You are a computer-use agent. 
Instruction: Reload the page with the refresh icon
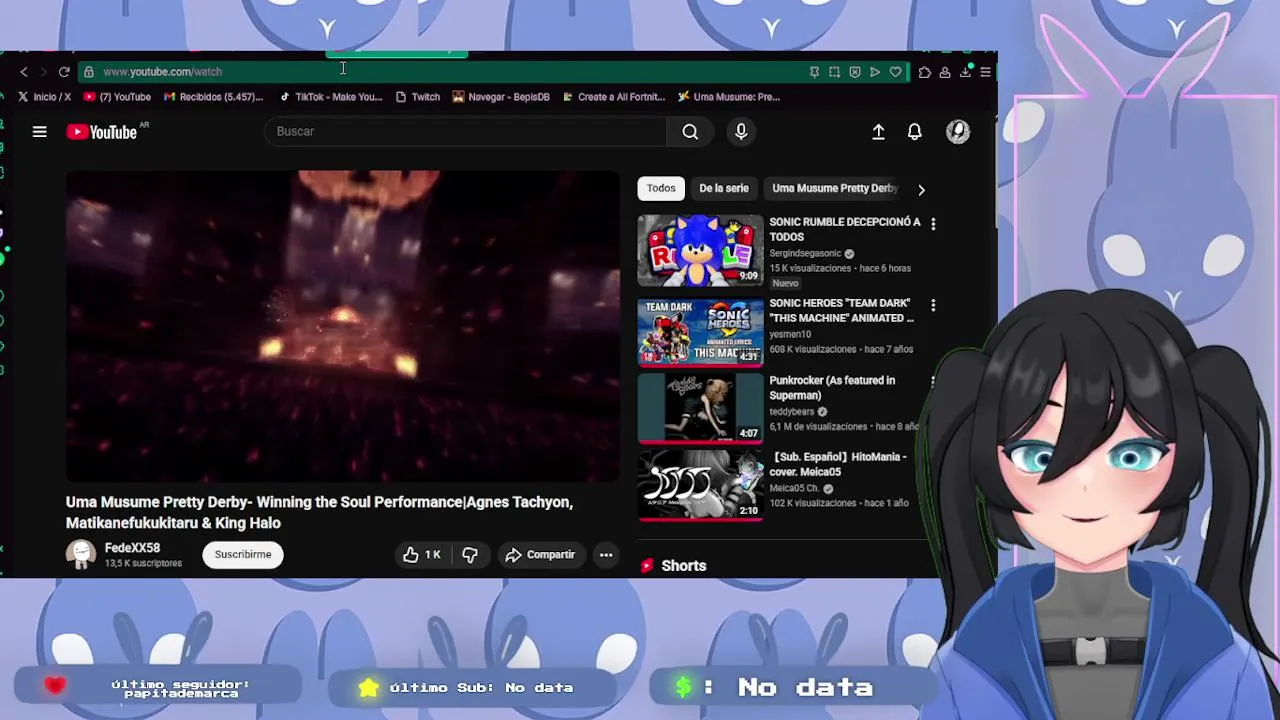point(64,72)
